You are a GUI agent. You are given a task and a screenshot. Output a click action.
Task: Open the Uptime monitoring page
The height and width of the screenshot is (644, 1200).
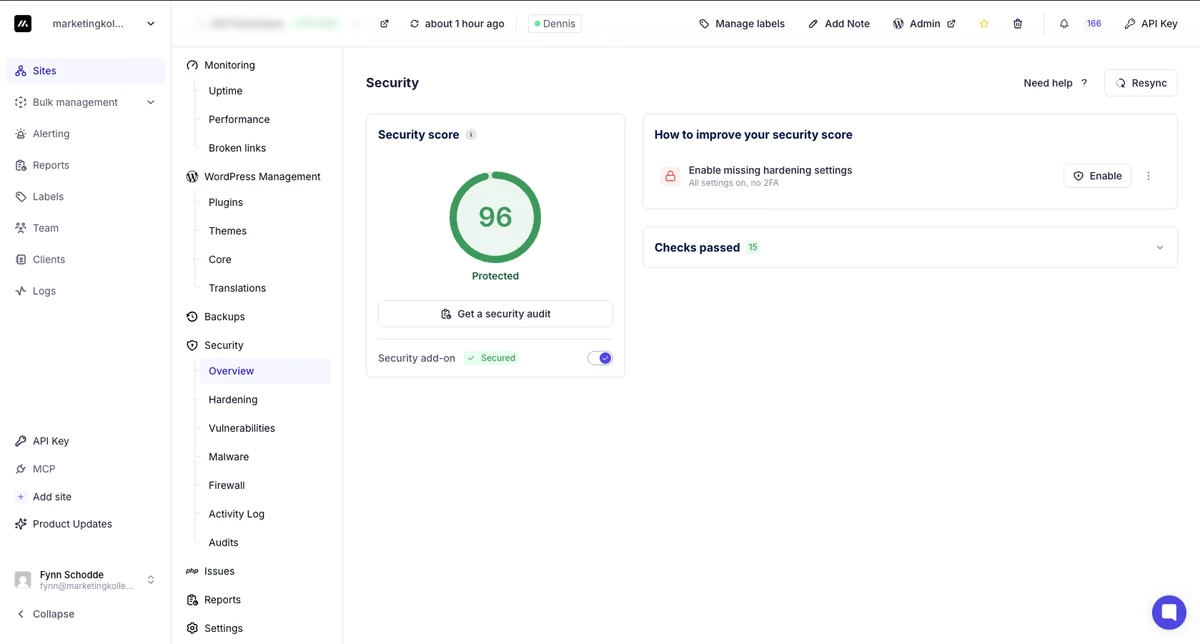[x=226, y=91]
